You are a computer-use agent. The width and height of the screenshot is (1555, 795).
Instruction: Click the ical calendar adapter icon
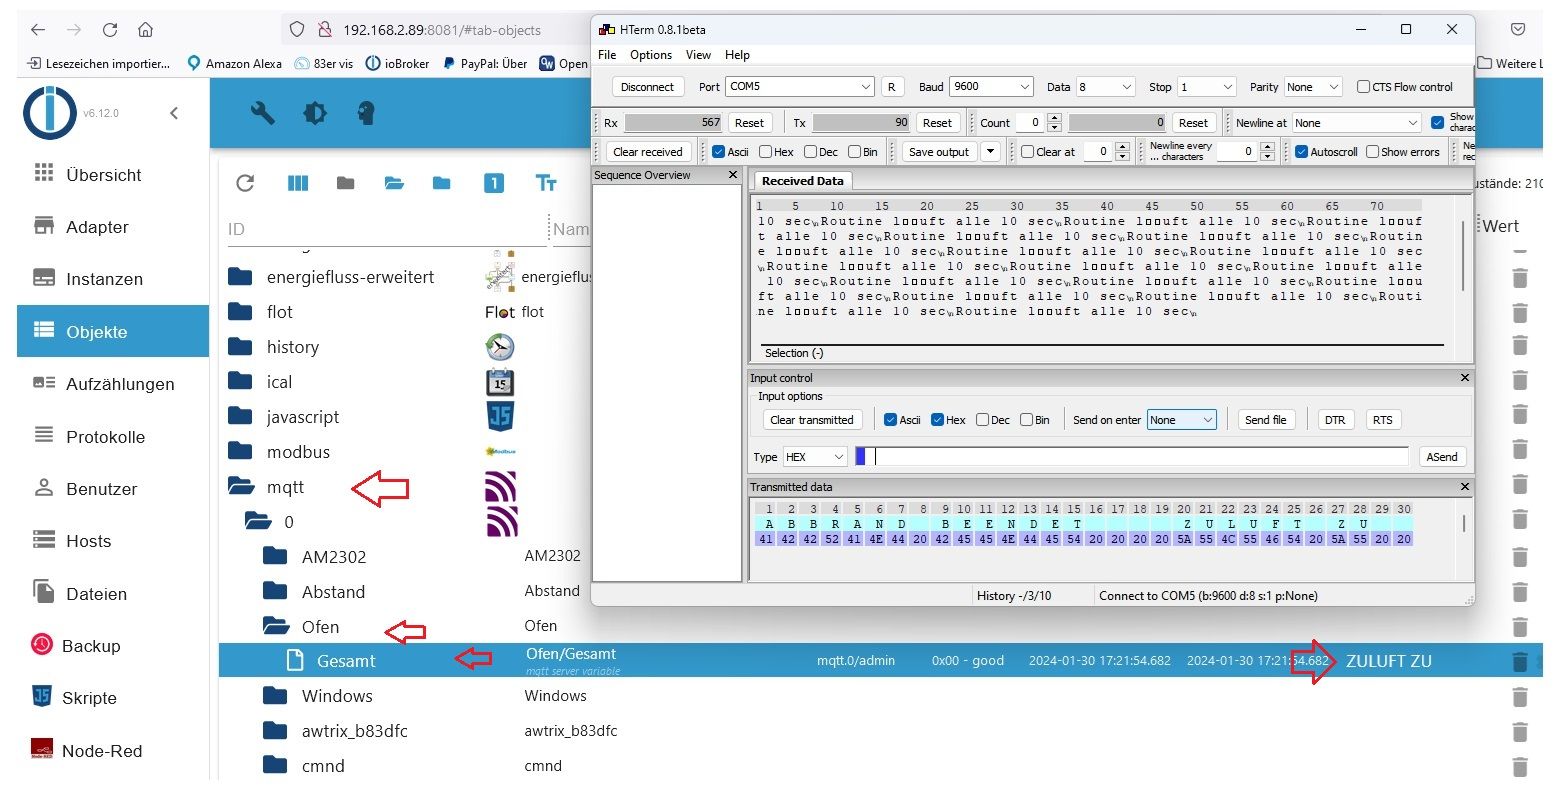tap(500, 382)
